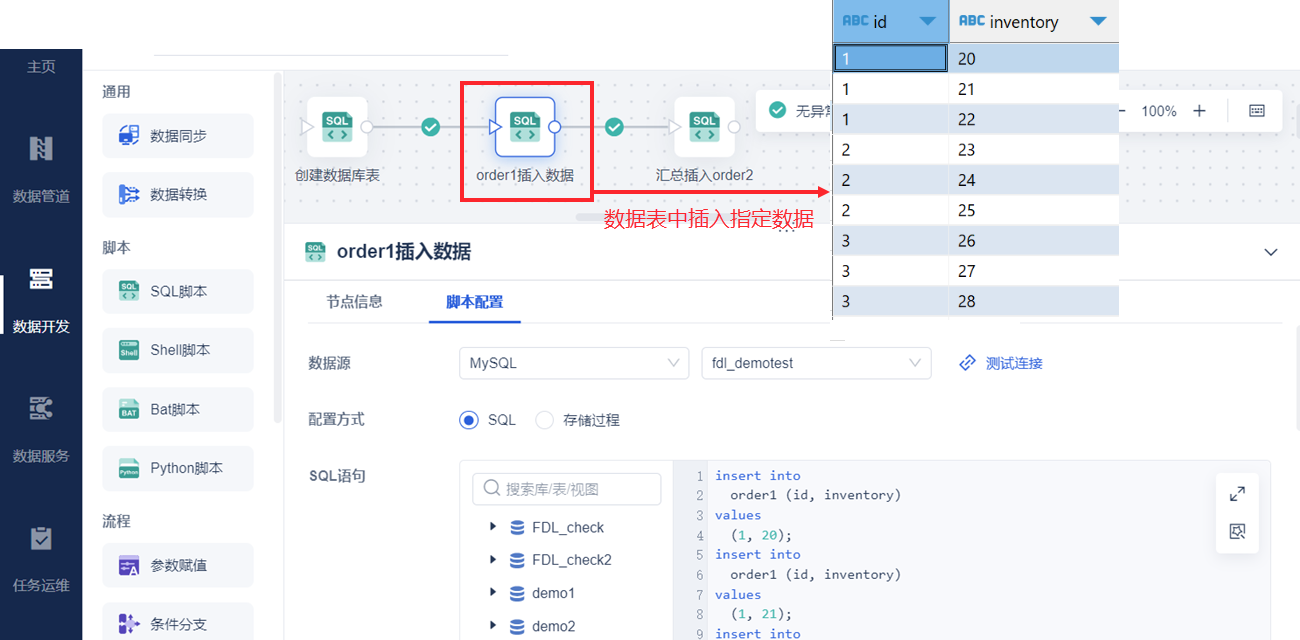The width and height of the screenshot is (1300, 640).
Task: Select the FDL_check2 database in the tree
Action: tap(571, 560)
